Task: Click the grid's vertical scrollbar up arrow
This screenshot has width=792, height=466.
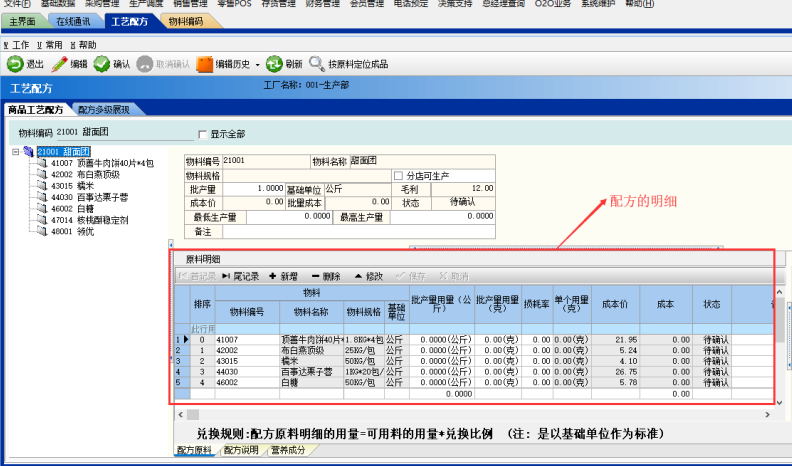Action: [x=779, y=292]
